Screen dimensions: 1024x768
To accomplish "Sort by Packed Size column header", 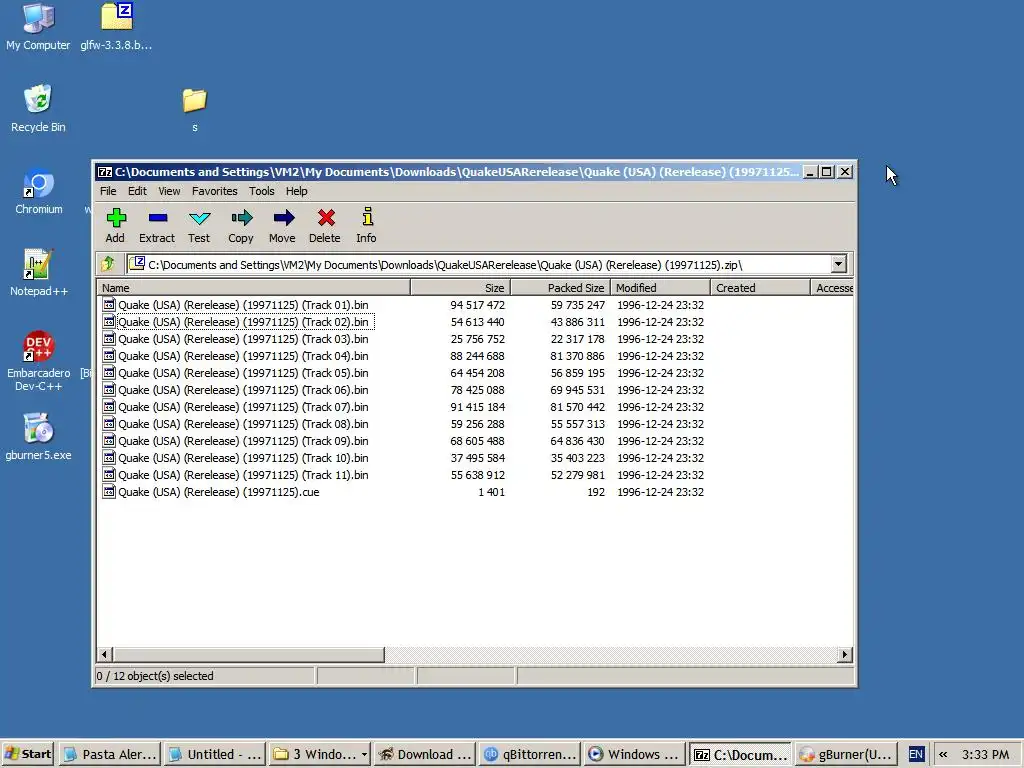I will [560, 287].
